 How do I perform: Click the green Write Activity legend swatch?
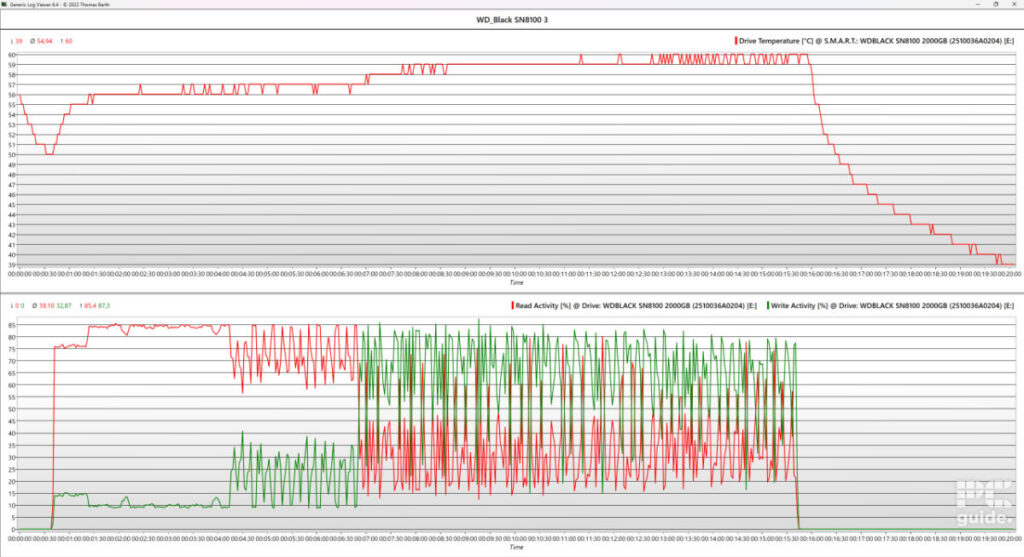(768, 305)
